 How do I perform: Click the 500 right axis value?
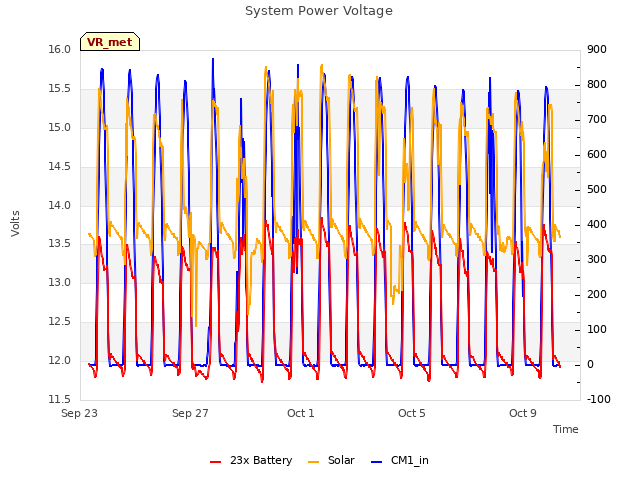(x=597, y=190)
